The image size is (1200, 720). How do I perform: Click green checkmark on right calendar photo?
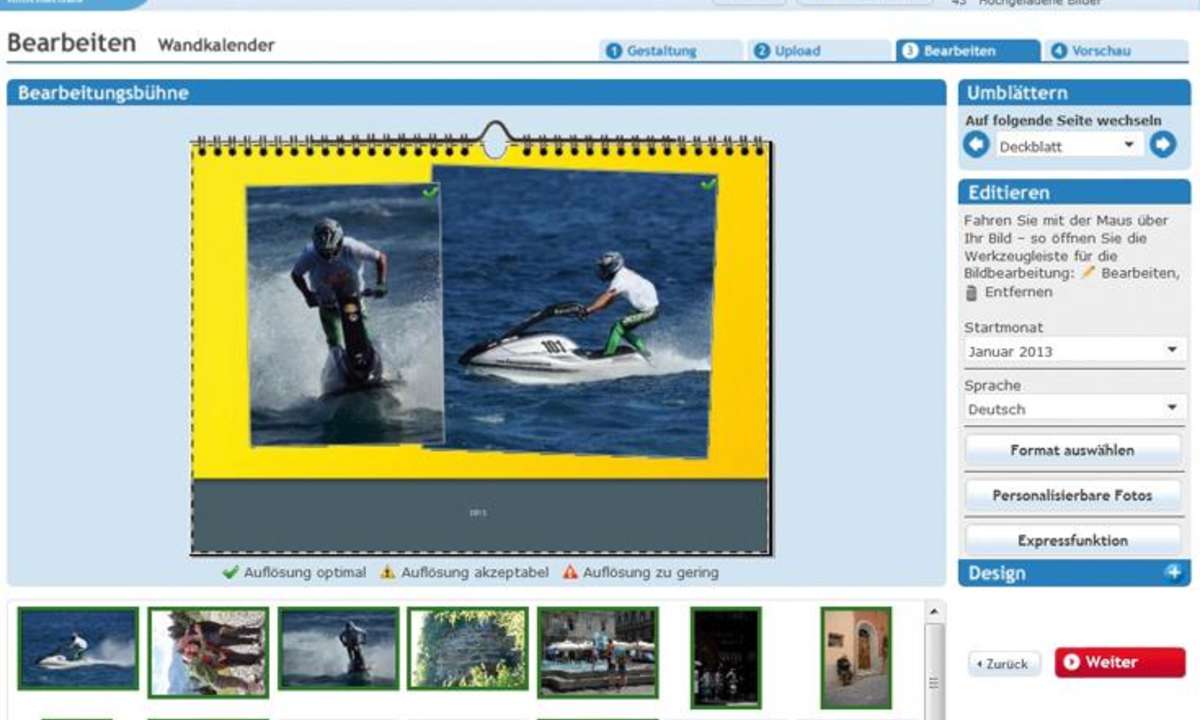pyautogui.click(x=708, y=184)
